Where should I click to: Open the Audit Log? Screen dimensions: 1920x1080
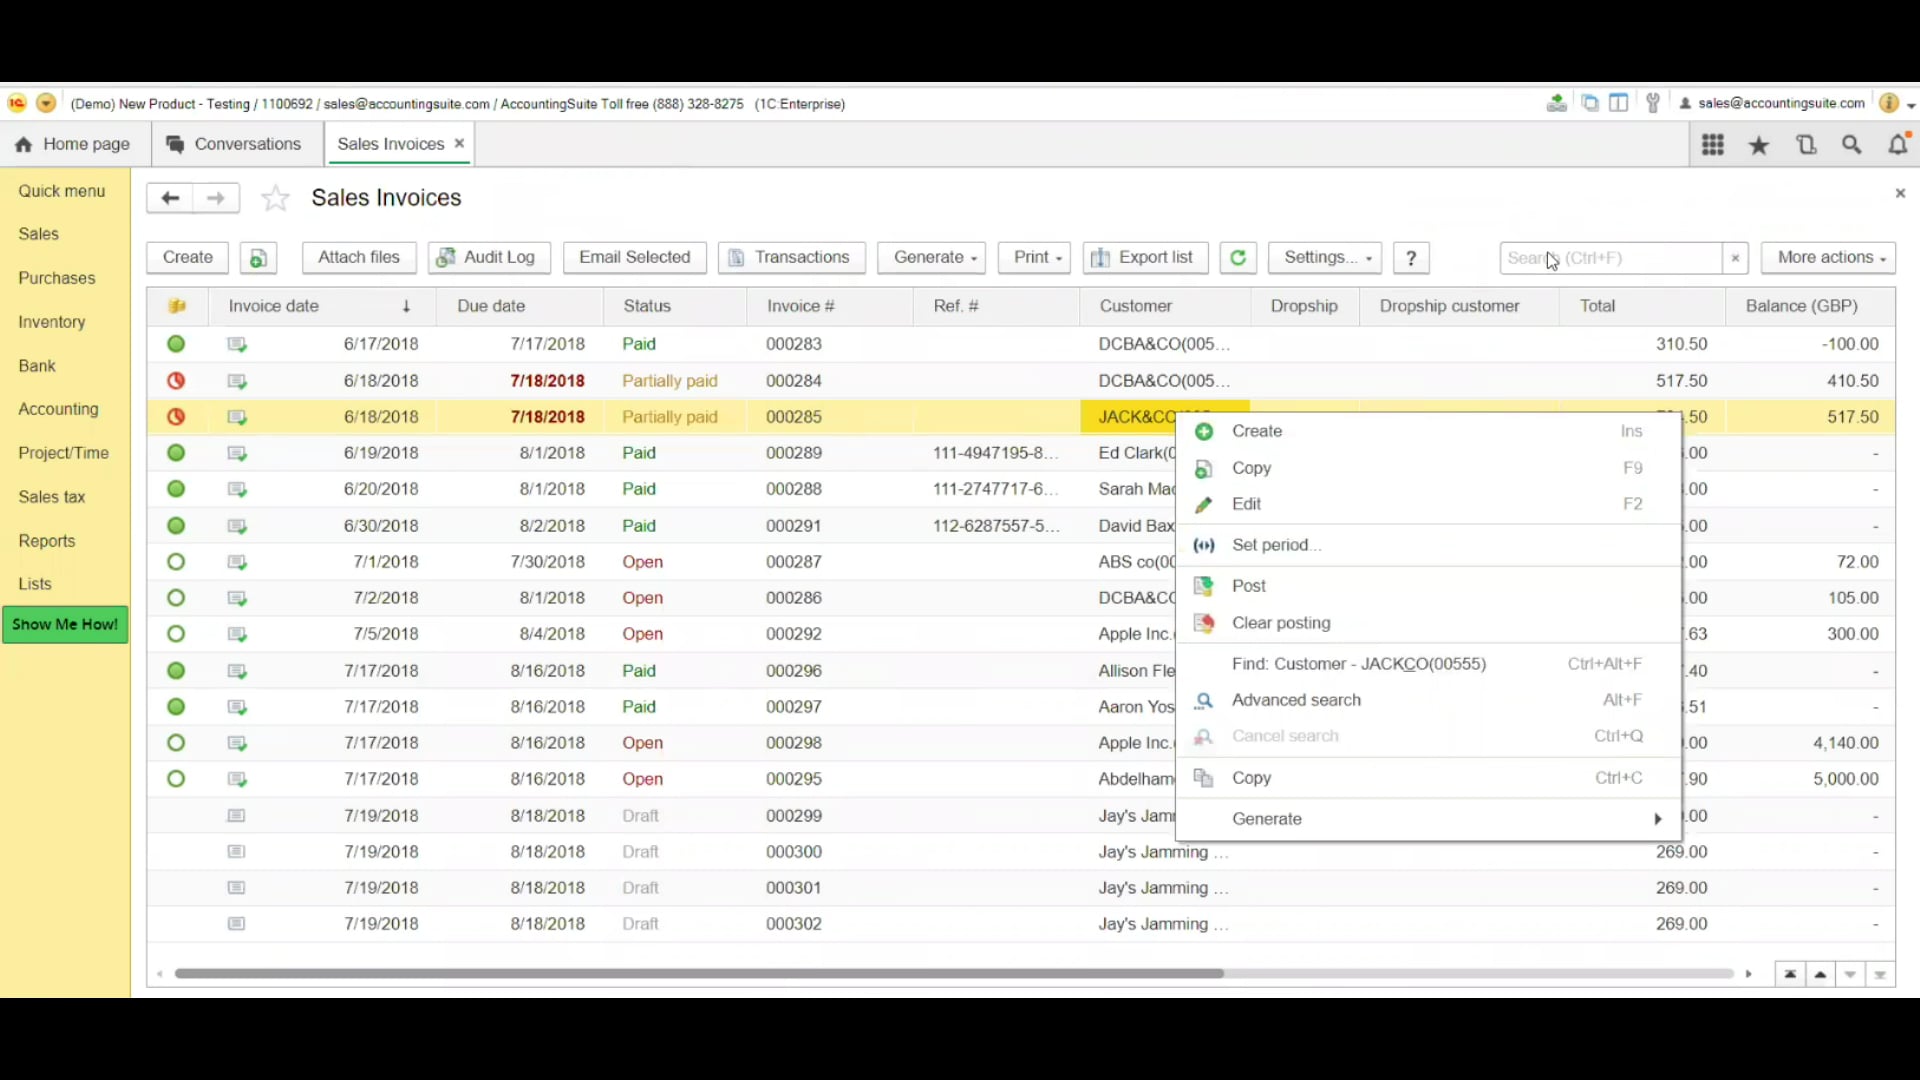[489, 257]
